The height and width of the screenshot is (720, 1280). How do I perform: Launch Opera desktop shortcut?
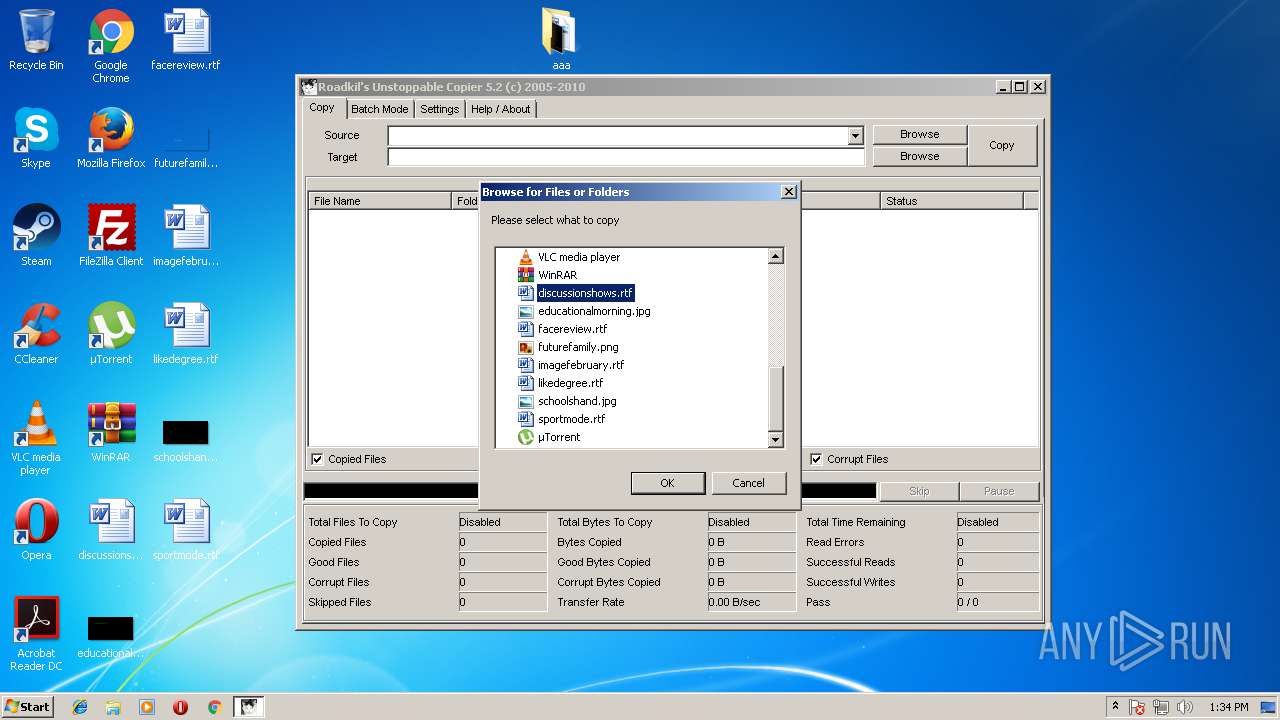click(36, 530)
